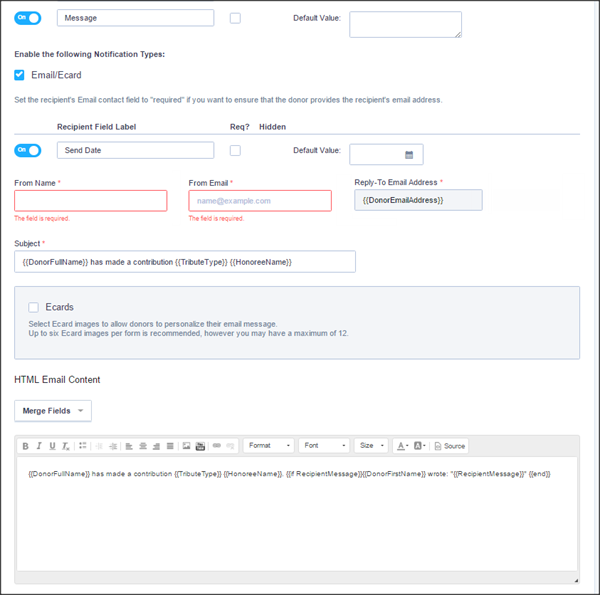Click the Reply-To Email Address field

[x=418, y=200]
